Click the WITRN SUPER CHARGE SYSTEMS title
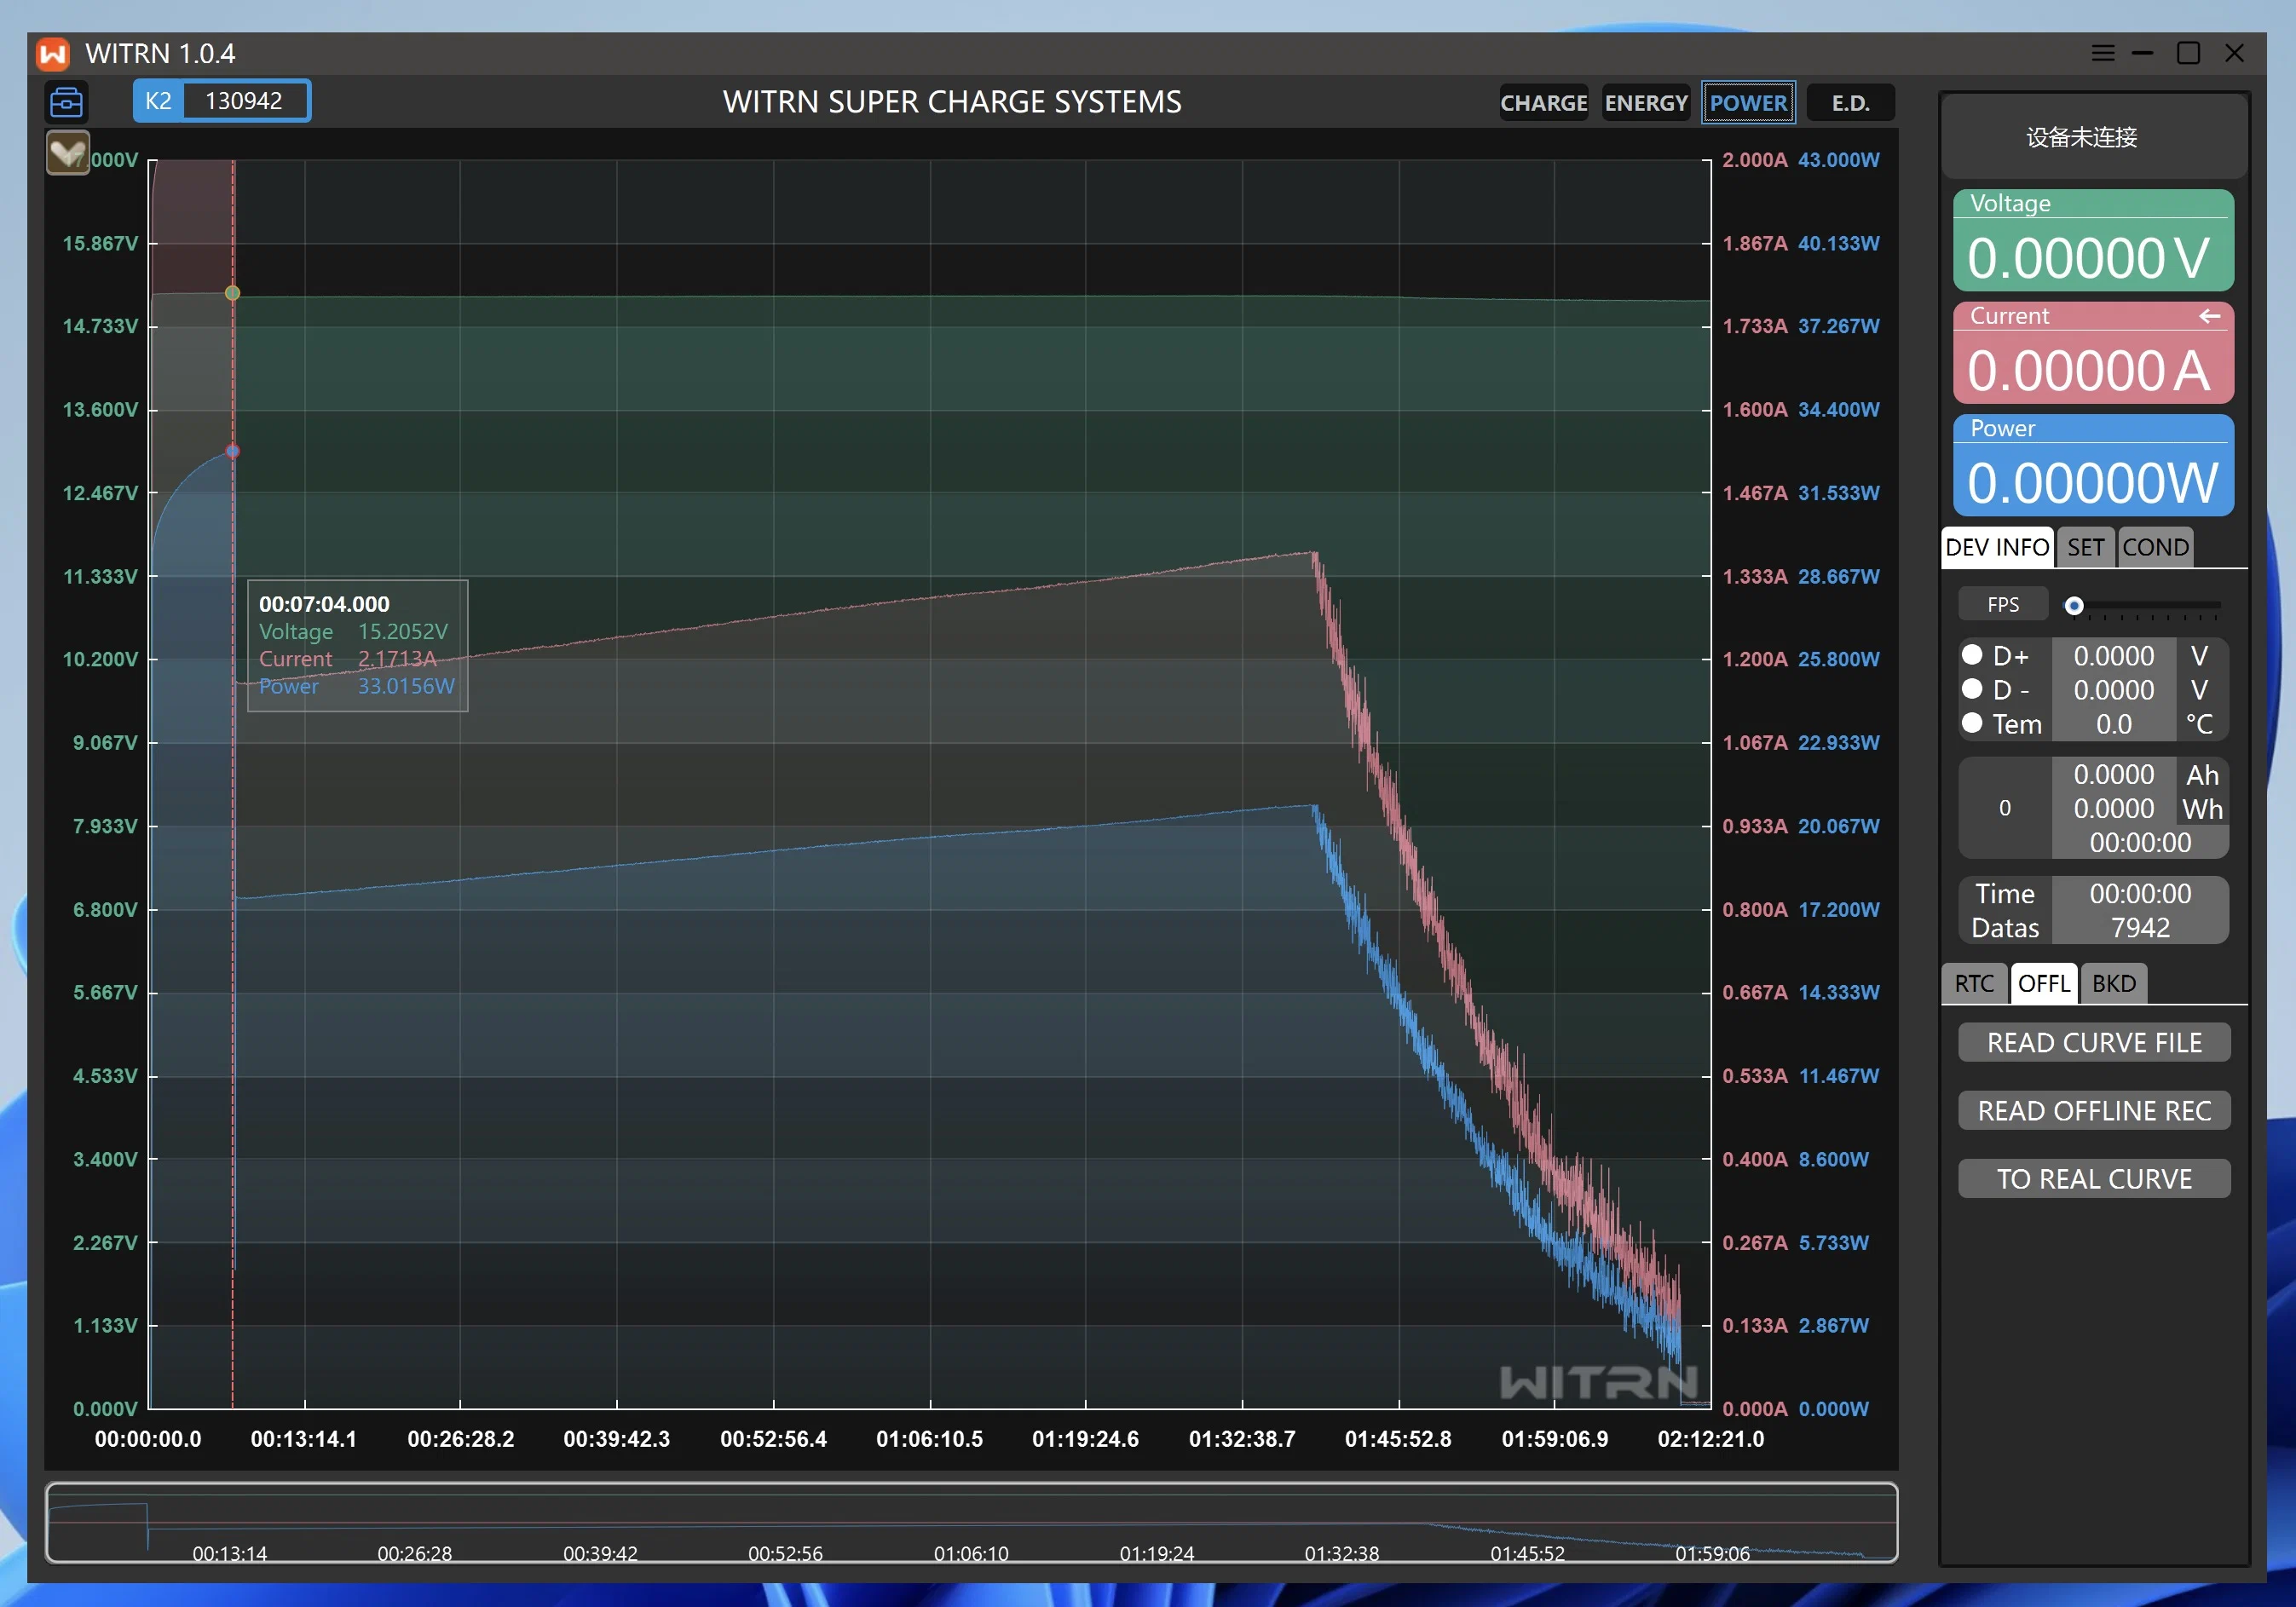The width and height of the screenshot is (2296, 1607). (x=952, y=102)
